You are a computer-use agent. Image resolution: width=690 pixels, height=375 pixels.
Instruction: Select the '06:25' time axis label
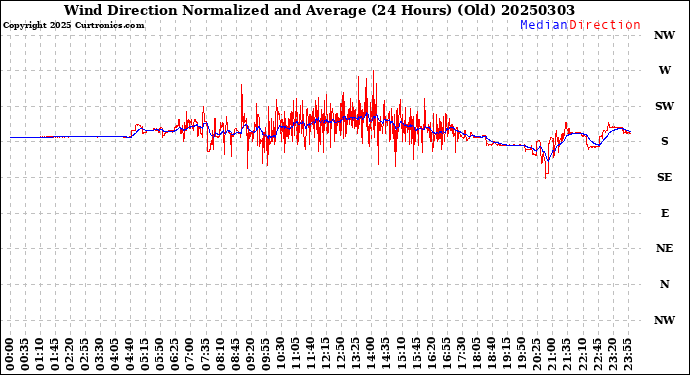pos(175,354)
